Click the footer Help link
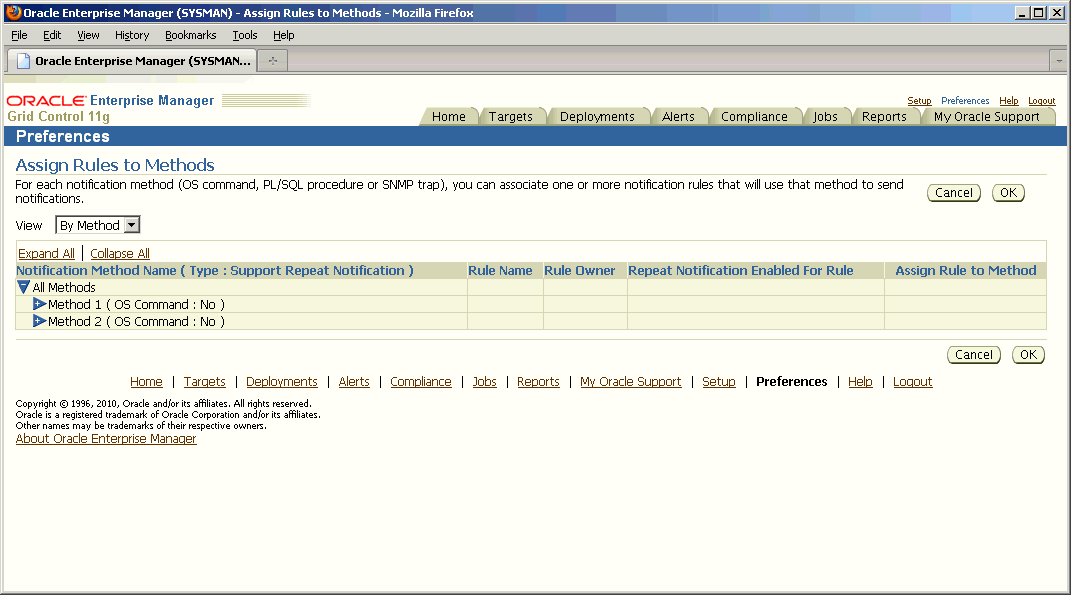 (860, 381)
